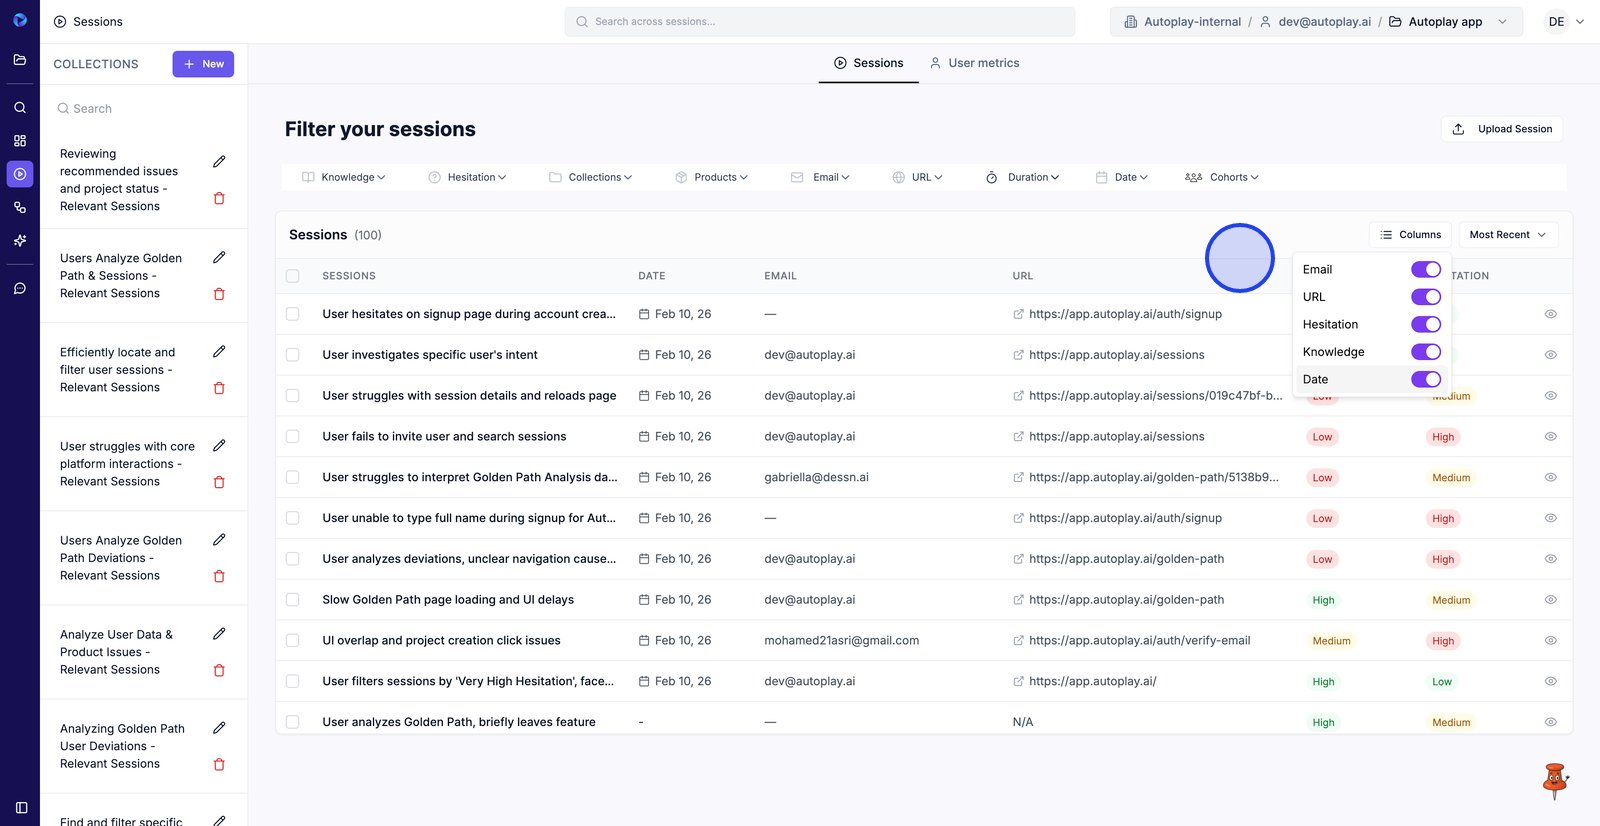The height and width of the screenshot is (826, 1600).
Task: View session via eye icon for Slow Golden Path row
Action: (x=1550, y=600)
